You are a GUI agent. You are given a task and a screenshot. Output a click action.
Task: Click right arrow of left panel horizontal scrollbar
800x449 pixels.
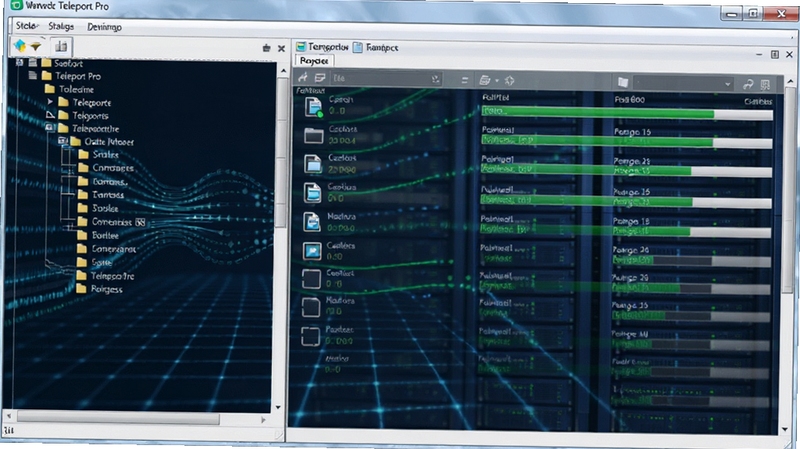pyautogui.click(x=263, y=420)
